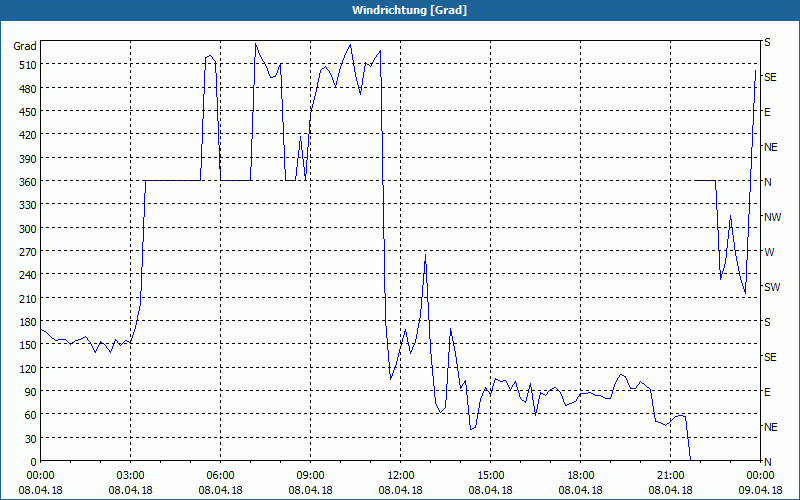Click the 180 y-axis tick label
800x500 pixels.
(x=27, y=322)
